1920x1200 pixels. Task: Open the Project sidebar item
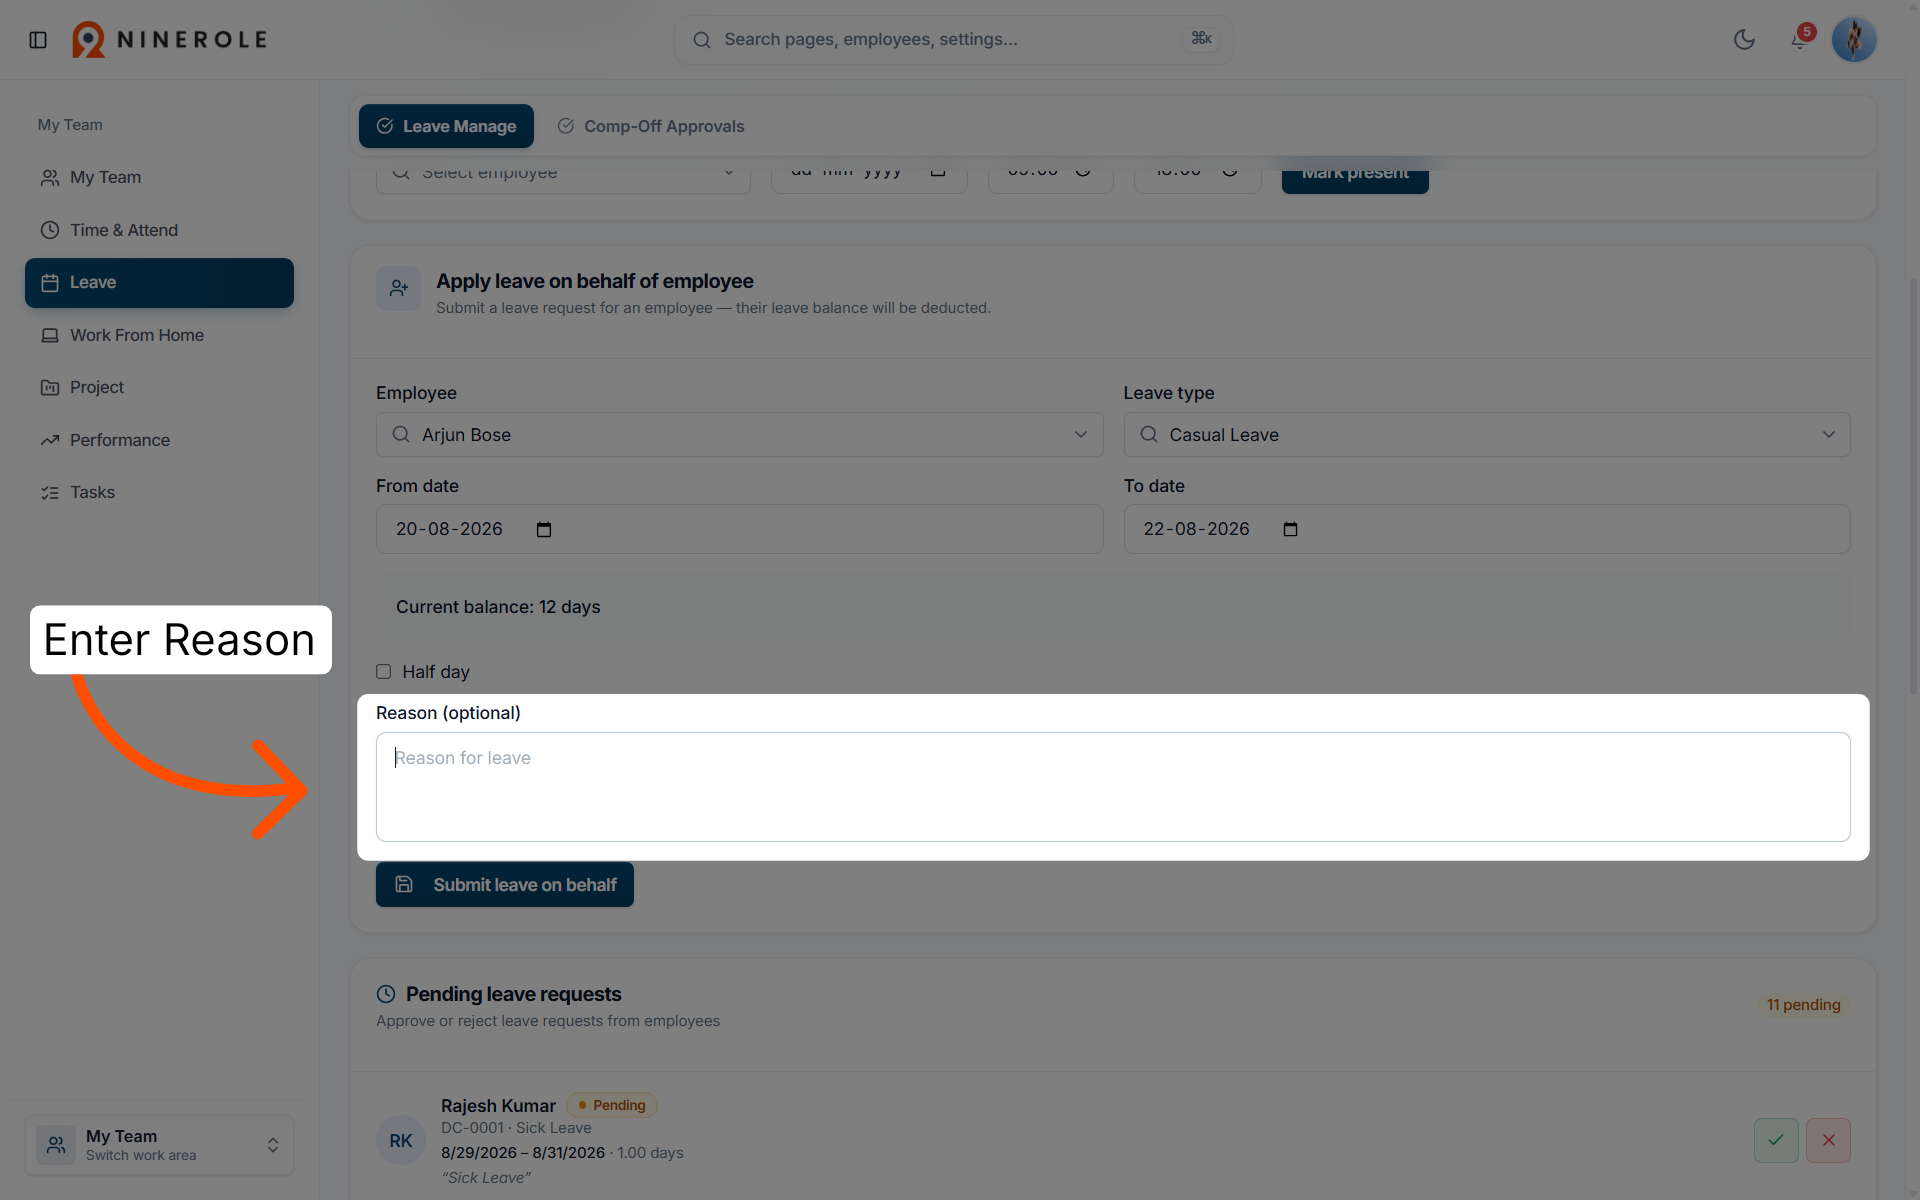[x=159, y=387]
